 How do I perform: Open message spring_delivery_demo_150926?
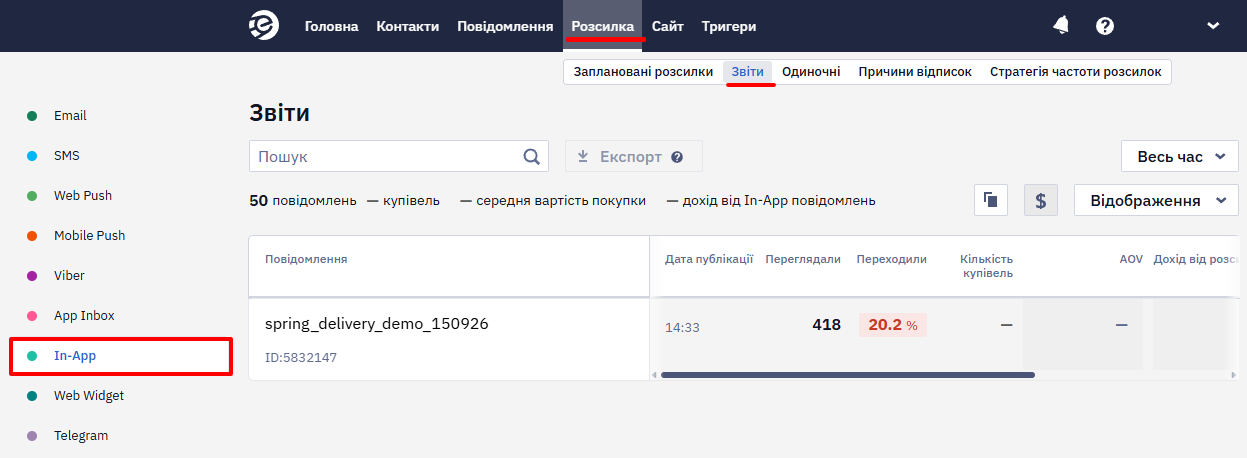(377, 324)
